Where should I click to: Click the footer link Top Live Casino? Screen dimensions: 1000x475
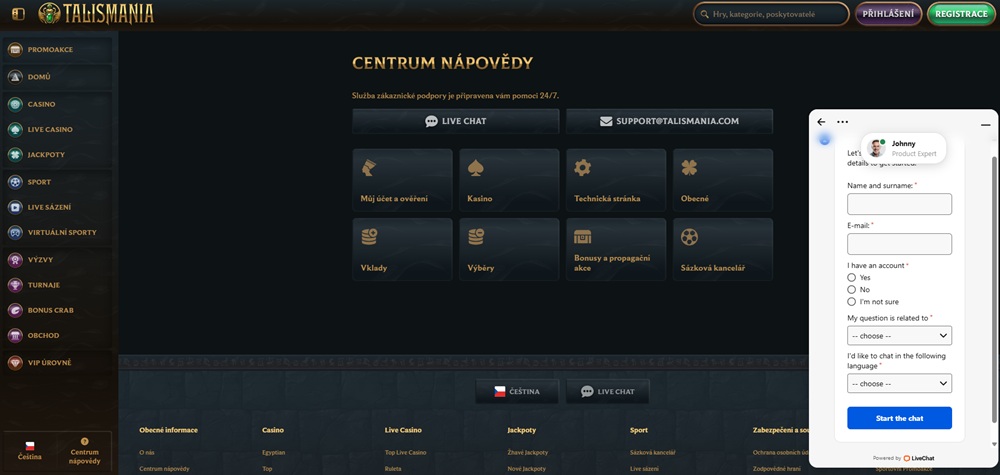coord(406,453)
